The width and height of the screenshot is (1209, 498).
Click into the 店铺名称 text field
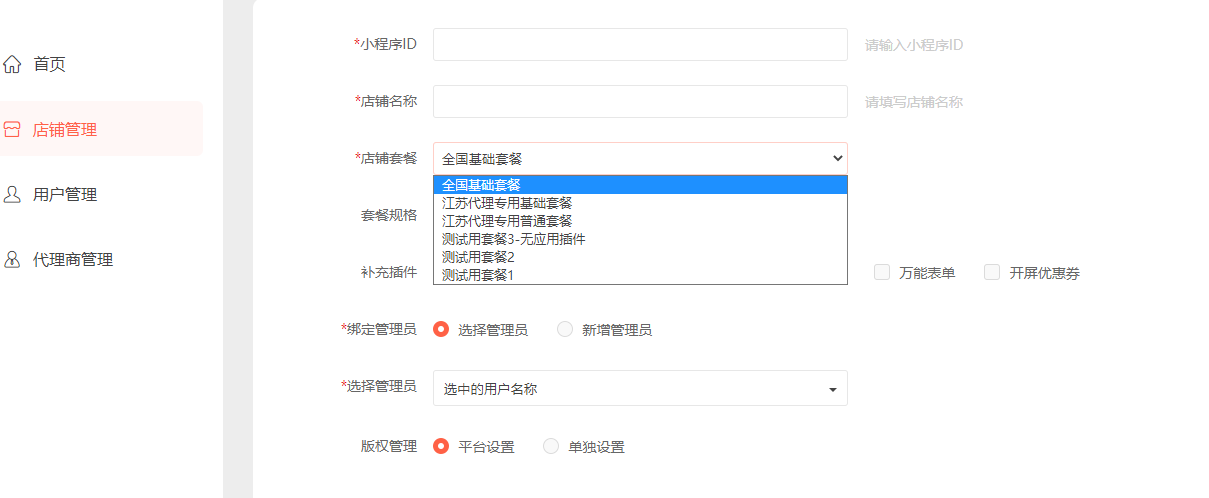pos(640,101)
